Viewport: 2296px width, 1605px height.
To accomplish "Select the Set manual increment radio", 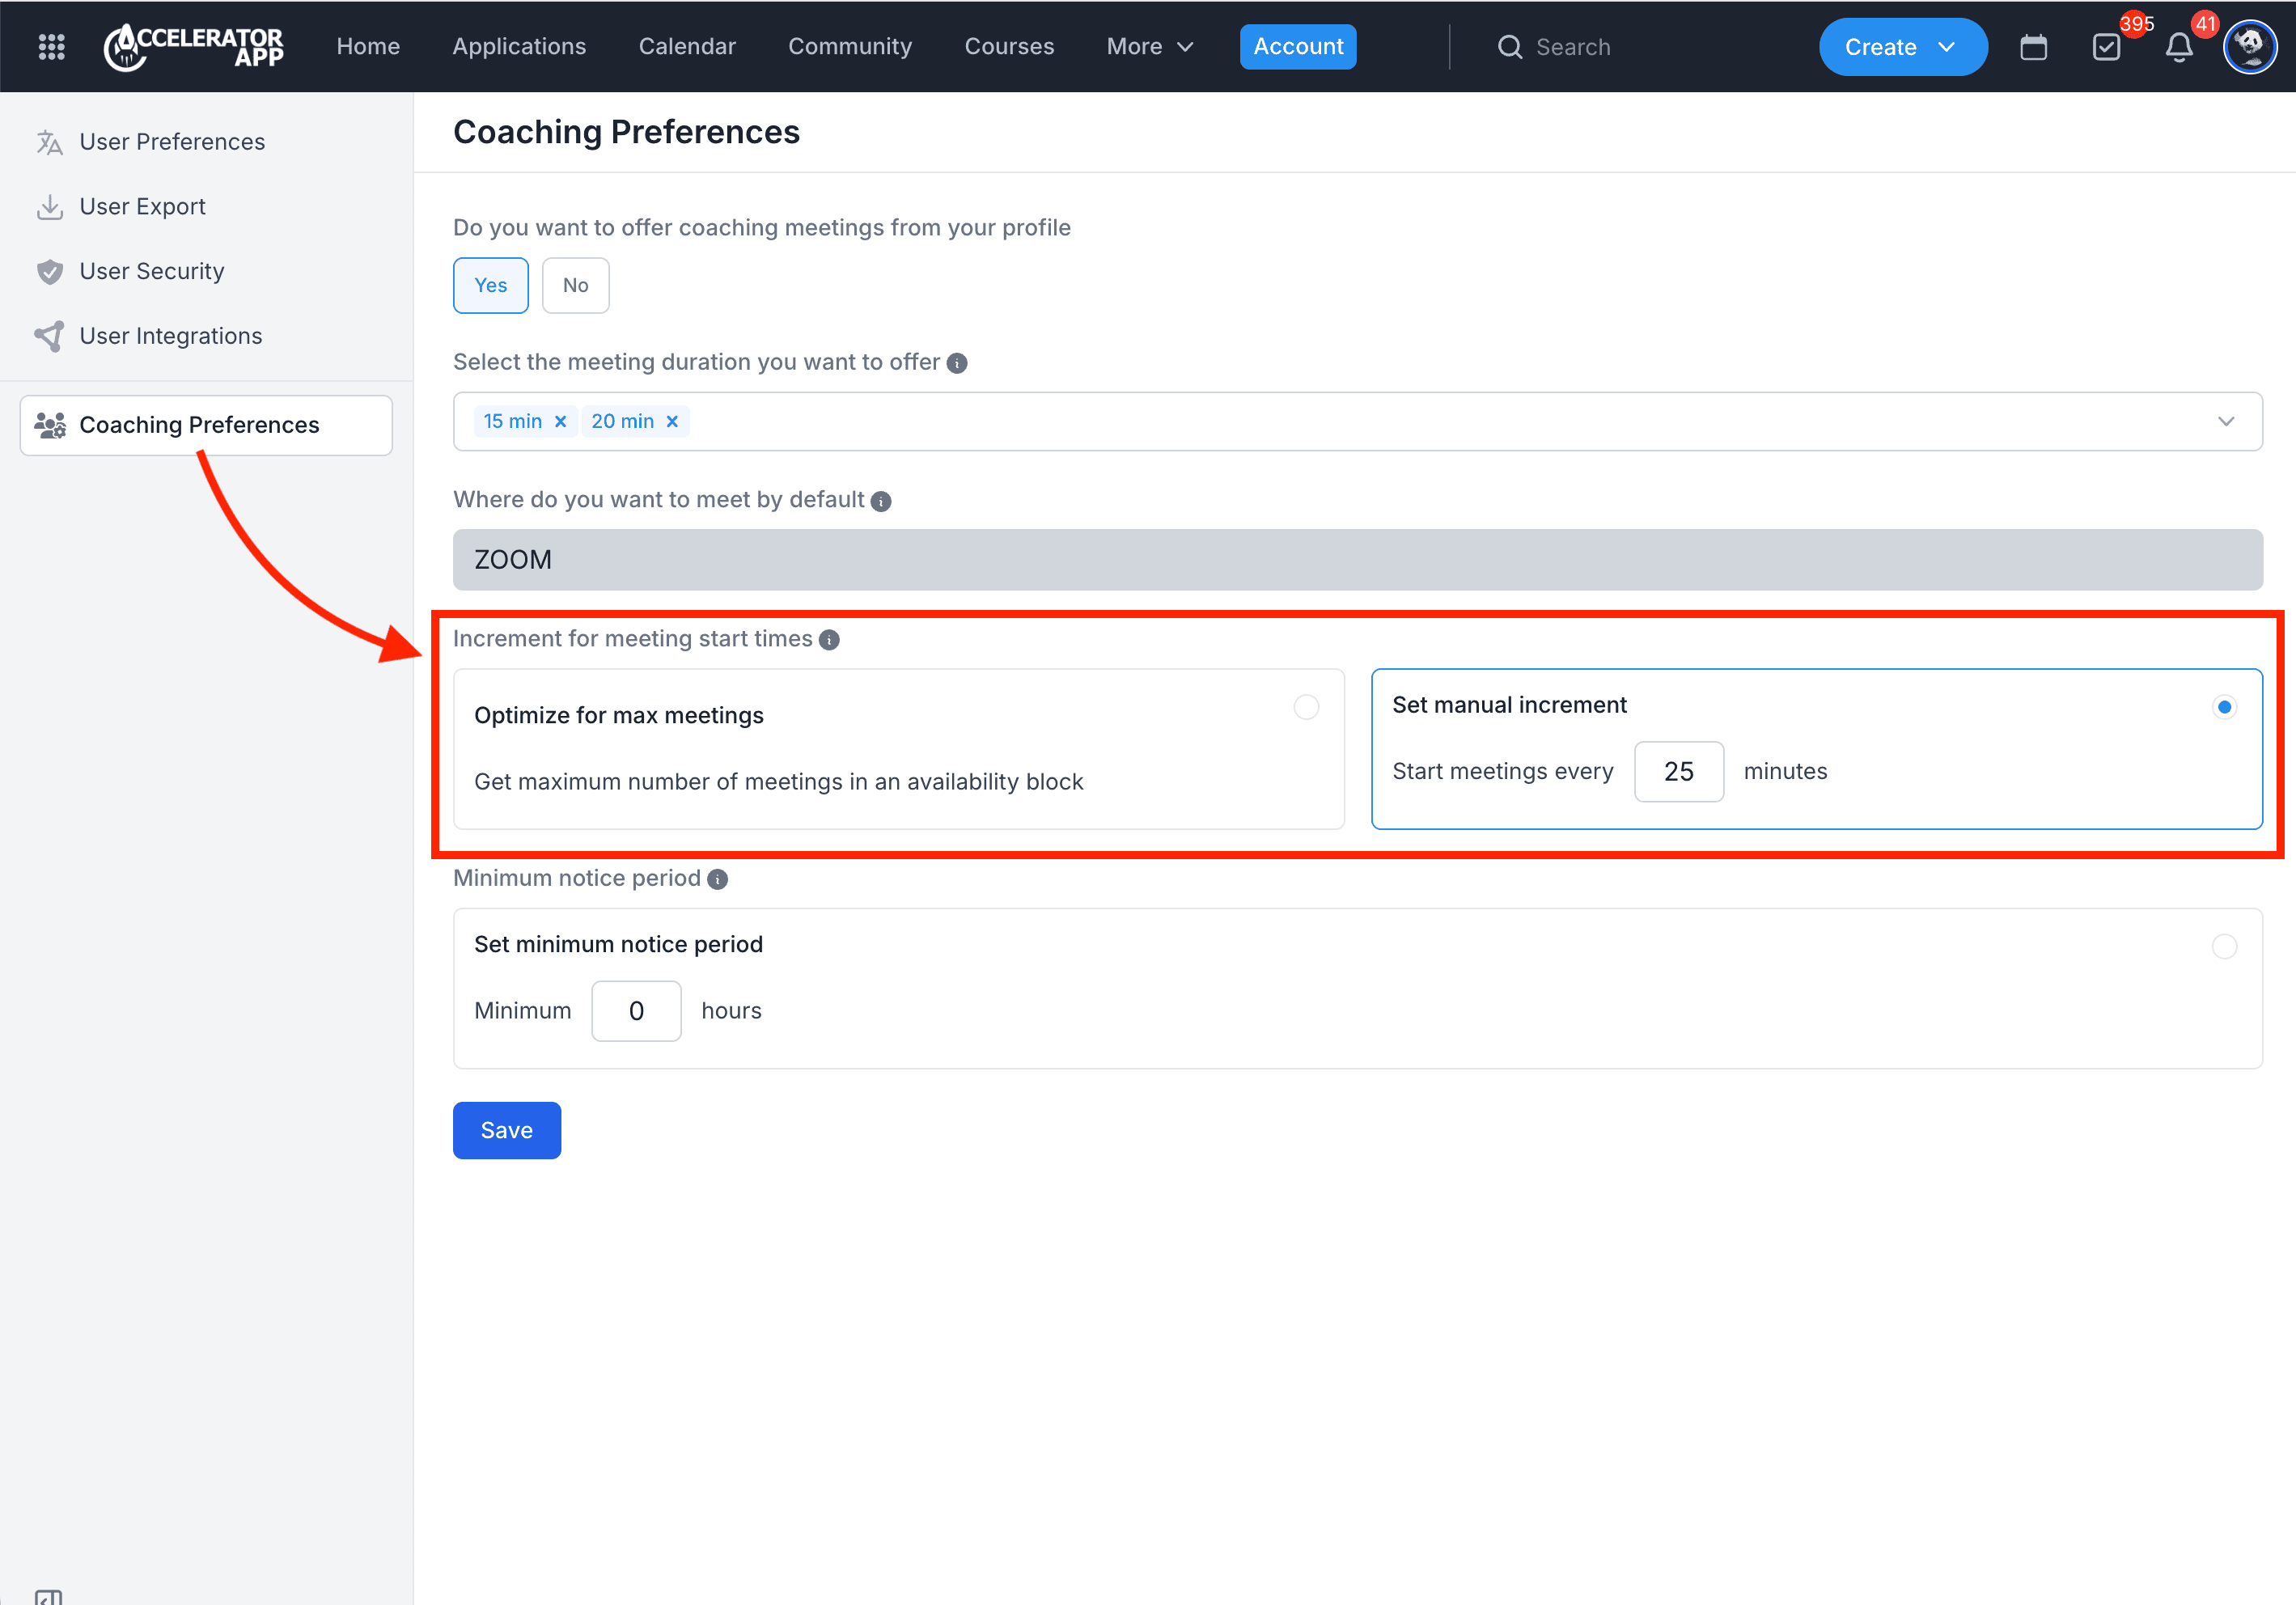I will pyautogui.click(x=2224, y=707).
